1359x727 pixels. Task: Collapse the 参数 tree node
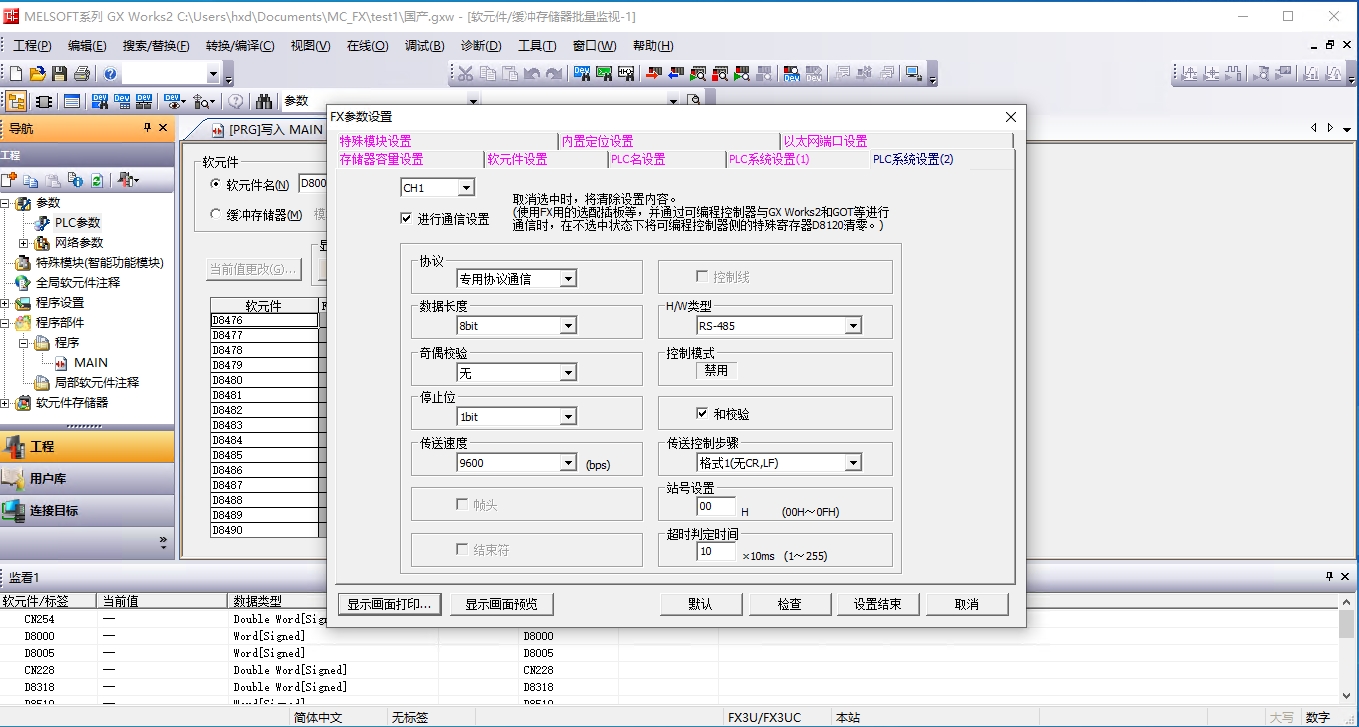[5, 203]
